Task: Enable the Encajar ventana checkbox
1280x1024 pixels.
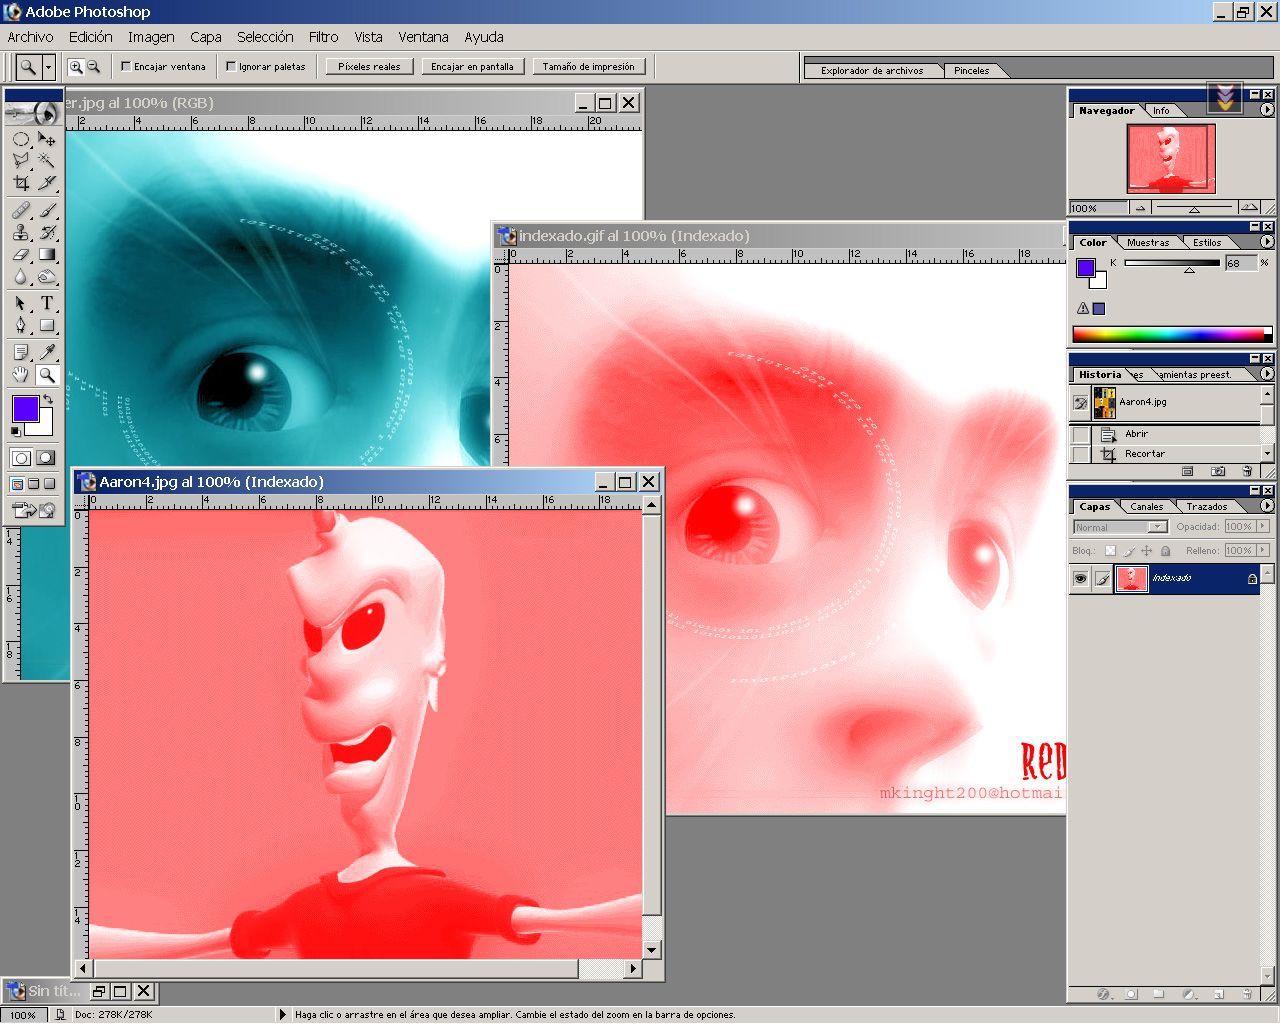Action: [126, 67]
